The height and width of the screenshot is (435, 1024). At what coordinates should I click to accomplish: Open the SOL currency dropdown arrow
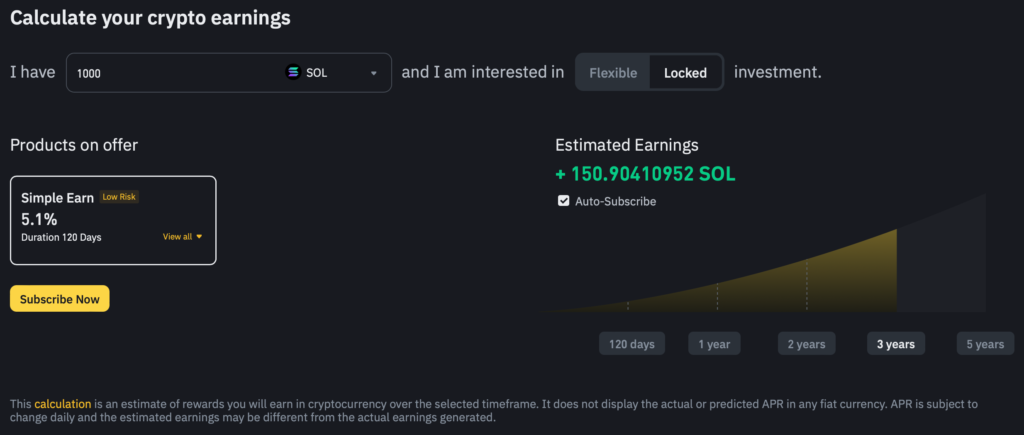coord(374,73)
